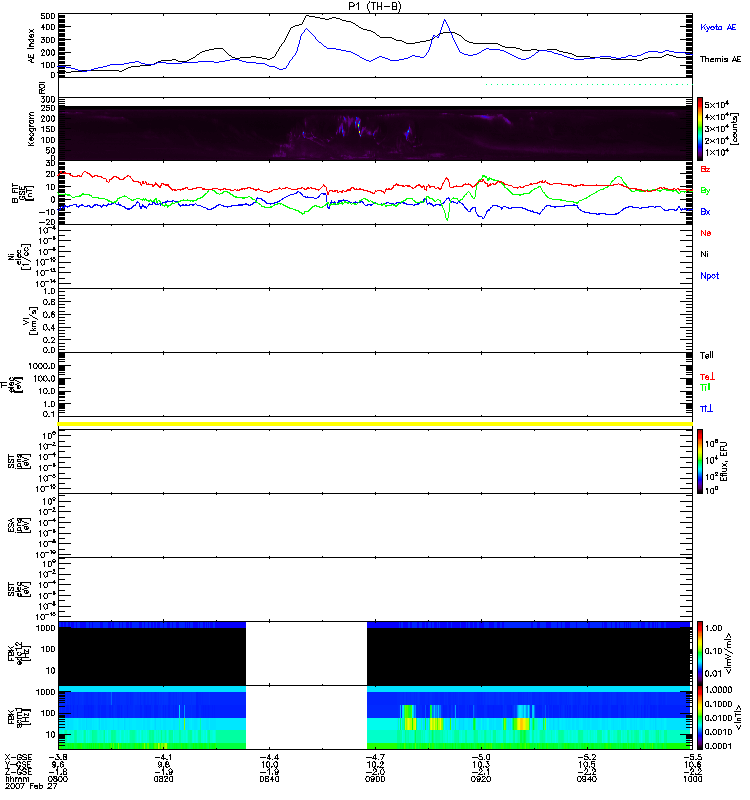750x800 pixels.
Task: Select the red Te perpendicular legend label
Action: (x=707, y=377)
